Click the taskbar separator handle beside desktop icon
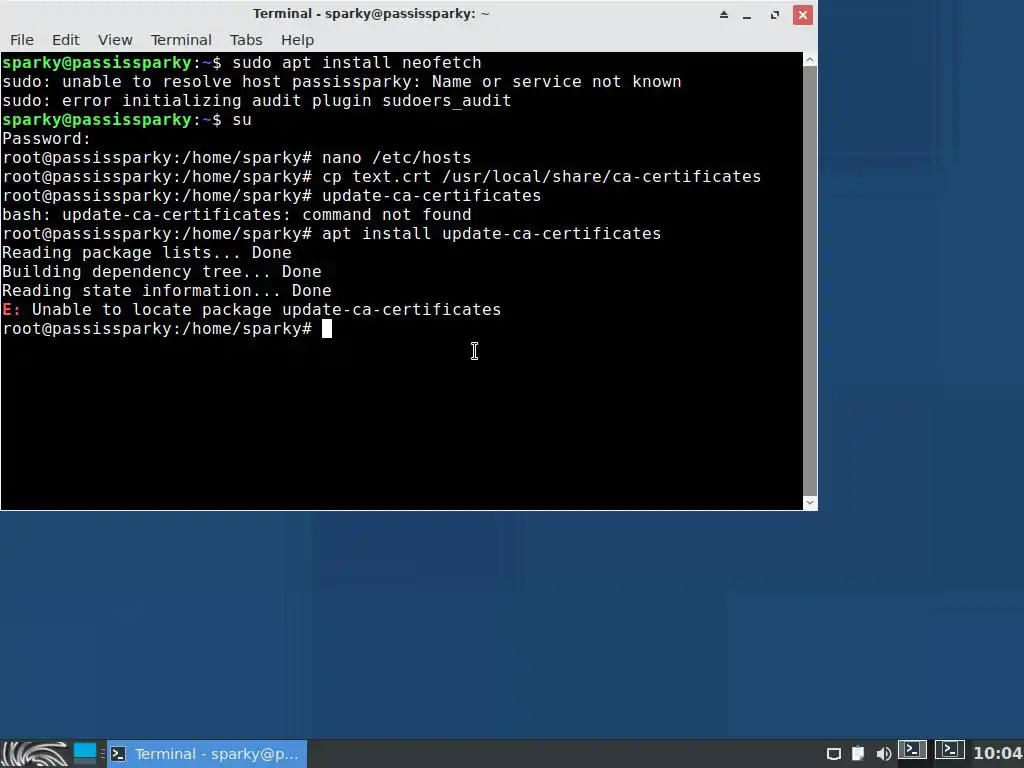This screenshot has width=1024, height=768. pyautogui.click(x=103, y=754)
